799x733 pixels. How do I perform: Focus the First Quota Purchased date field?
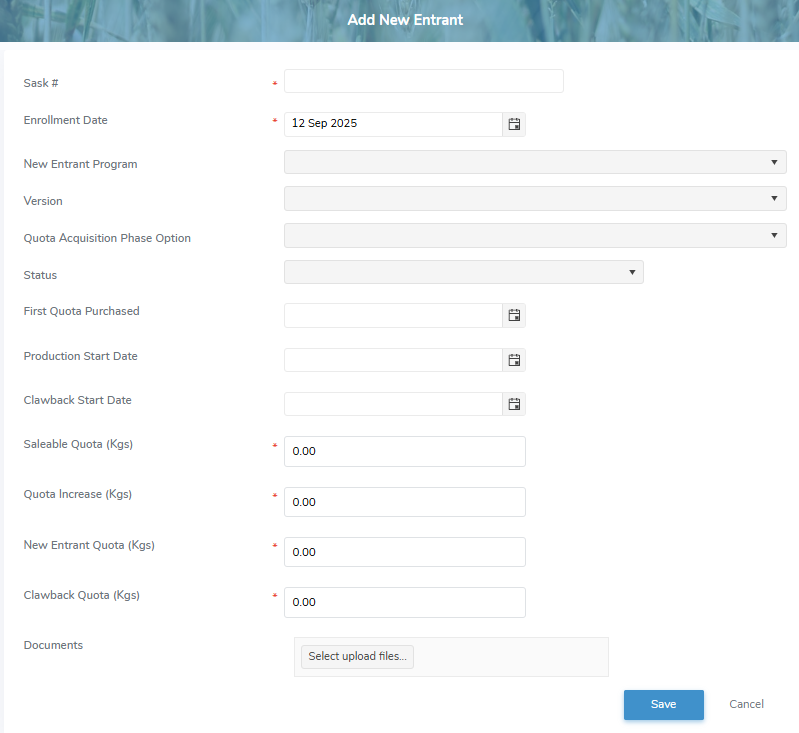[392, 315]
